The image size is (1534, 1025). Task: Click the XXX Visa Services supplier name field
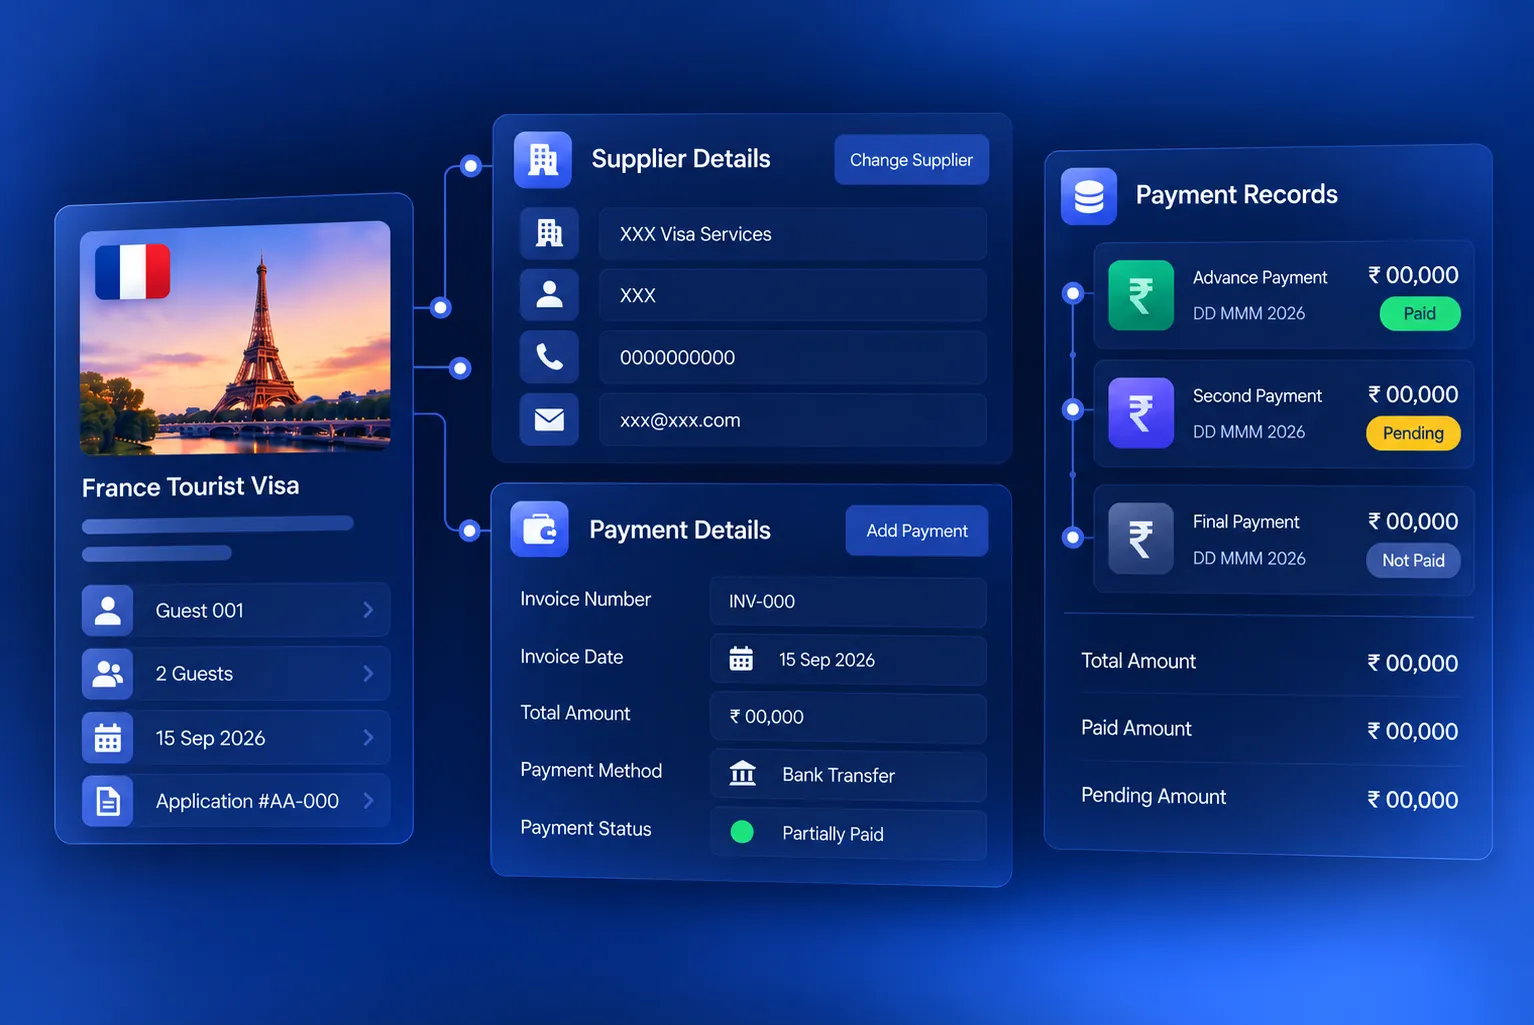pyautogui.click(x=793, y=234)
